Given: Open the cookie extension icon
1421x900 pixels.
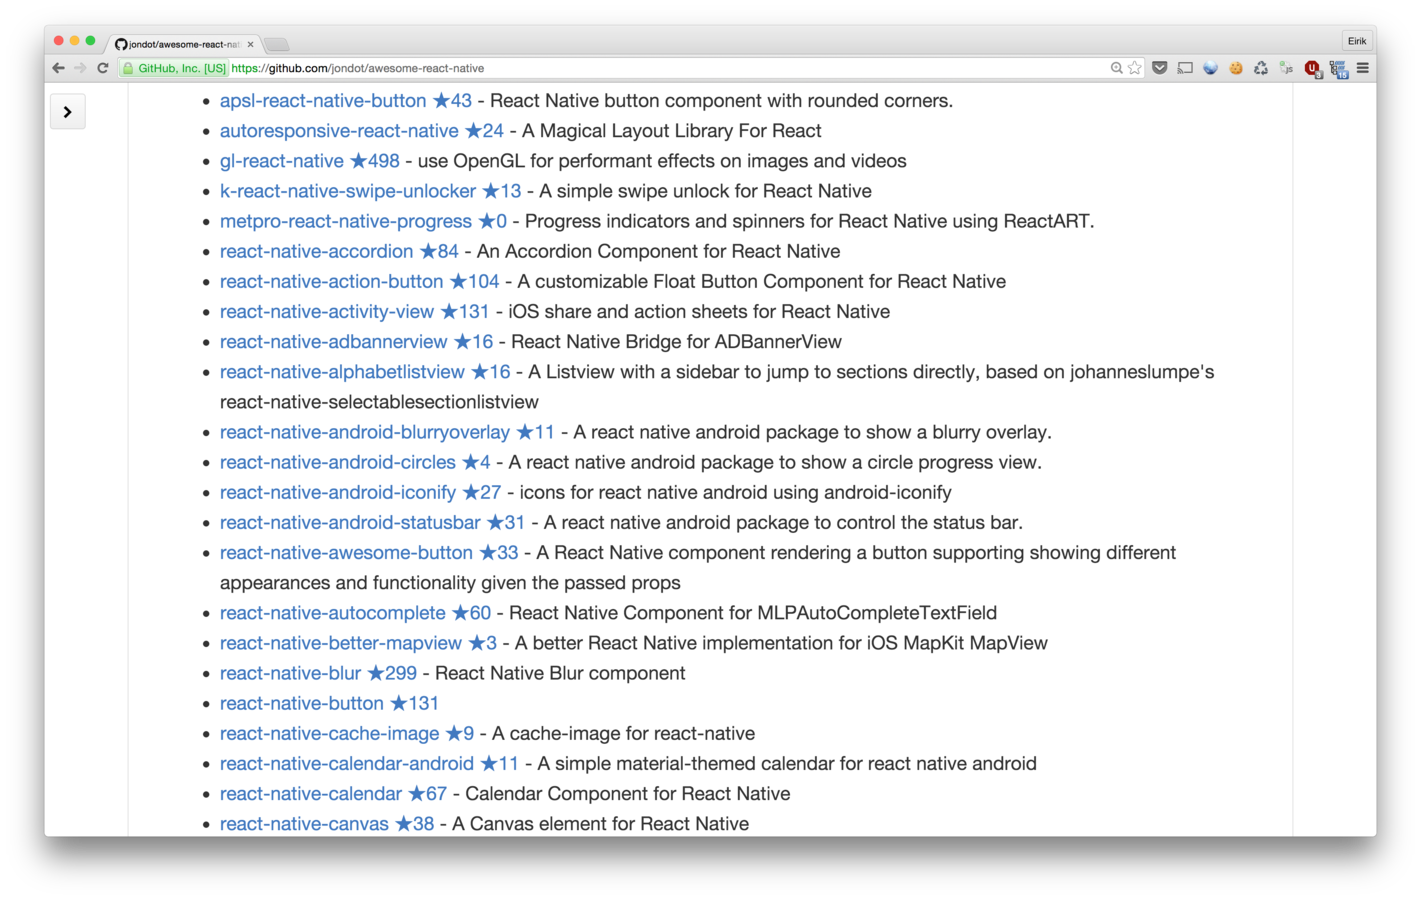Looking at the screenshot, I should coord(1236,68).
